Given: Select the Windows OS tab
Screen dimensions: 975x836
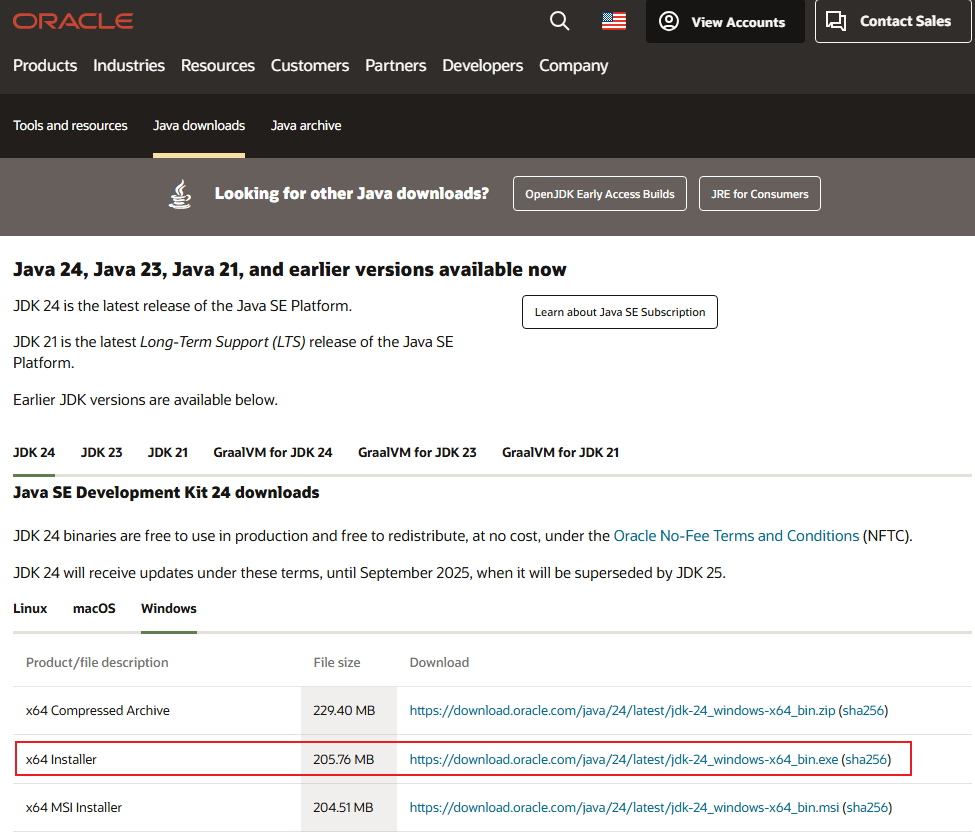Looking at the screenshot, I should (x=169, y=608).
